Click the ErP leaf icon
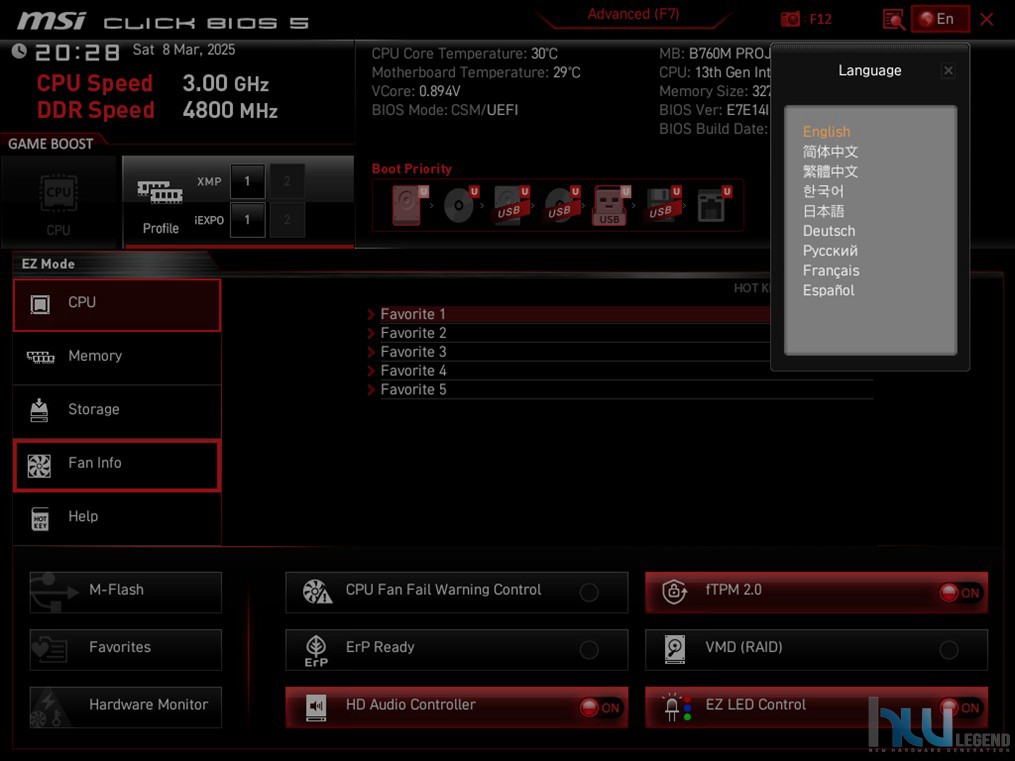The height and width of the screenshot is (761, 1015). (316, 650)
